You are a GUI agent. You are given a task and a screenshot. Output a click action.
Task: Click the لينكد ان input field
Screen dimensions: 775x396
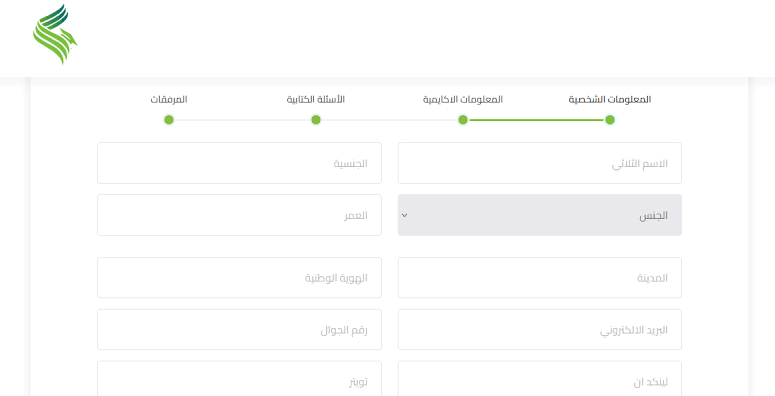pos(540,379)
